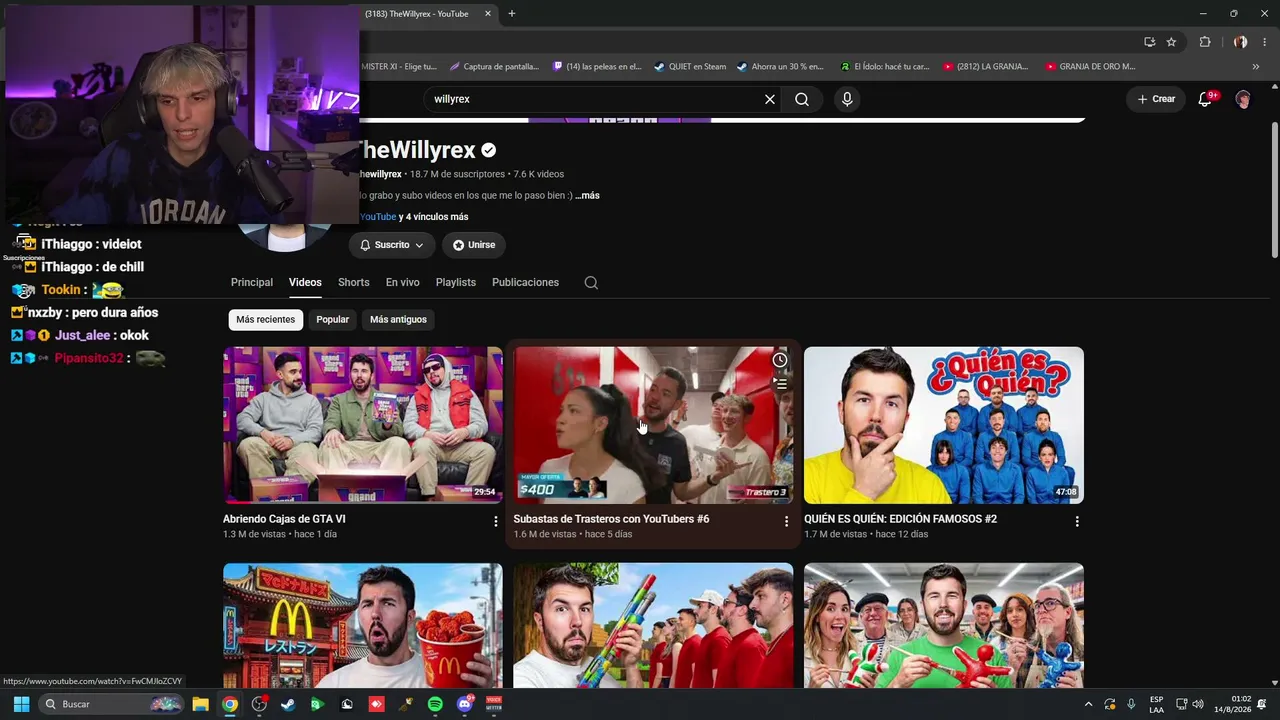
Task: Open Spotify from the taskbar
Action: pyautogui.click(x=435, y=704)
